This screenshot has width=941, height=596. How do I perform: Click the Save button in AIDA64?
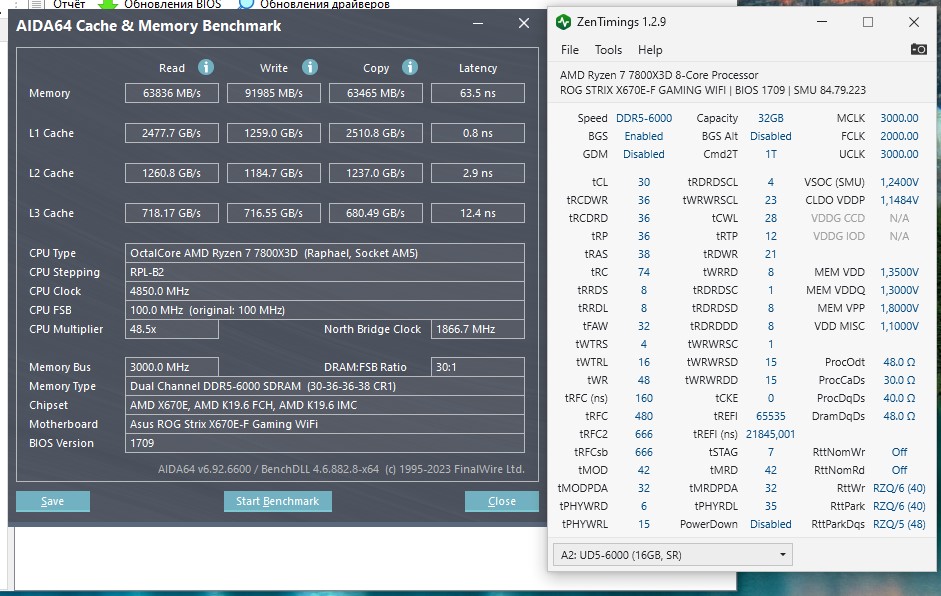[x=53, y=501]
